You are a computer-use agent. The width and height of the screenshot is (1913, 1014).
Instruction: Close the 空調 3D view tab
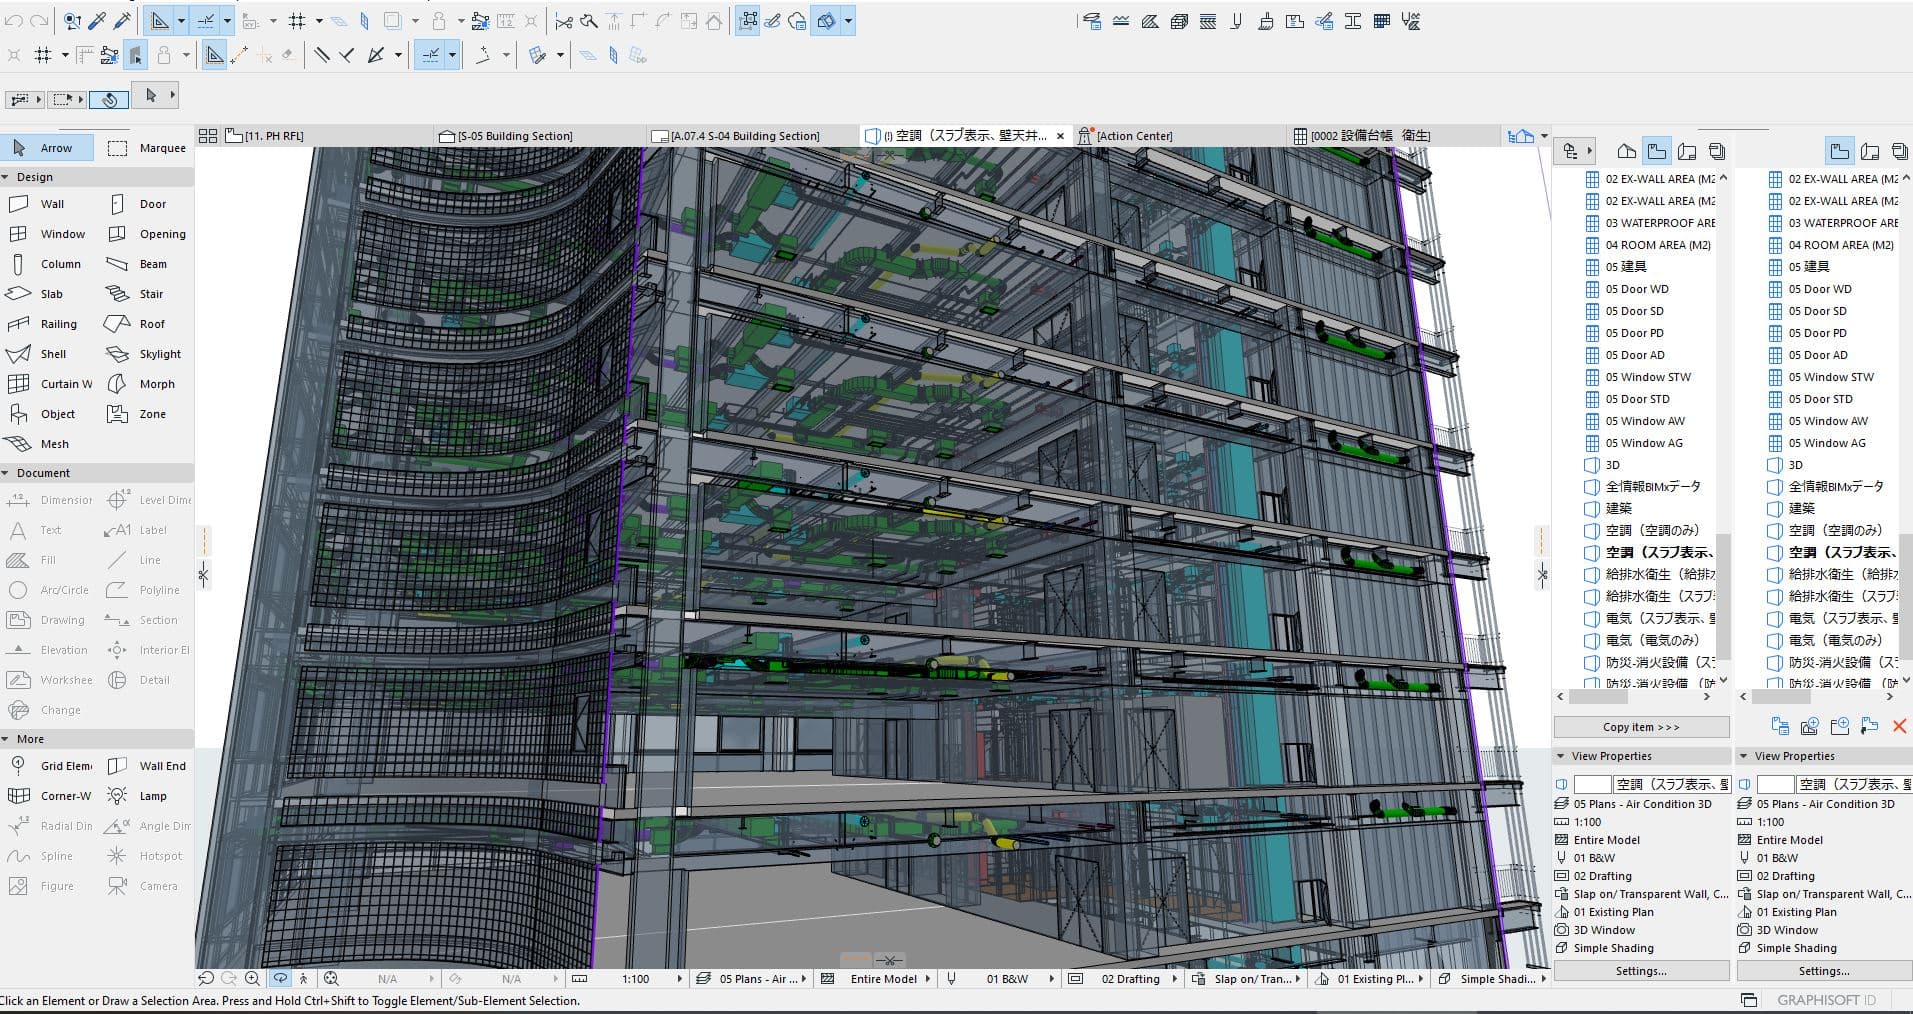coord(1060,136)
